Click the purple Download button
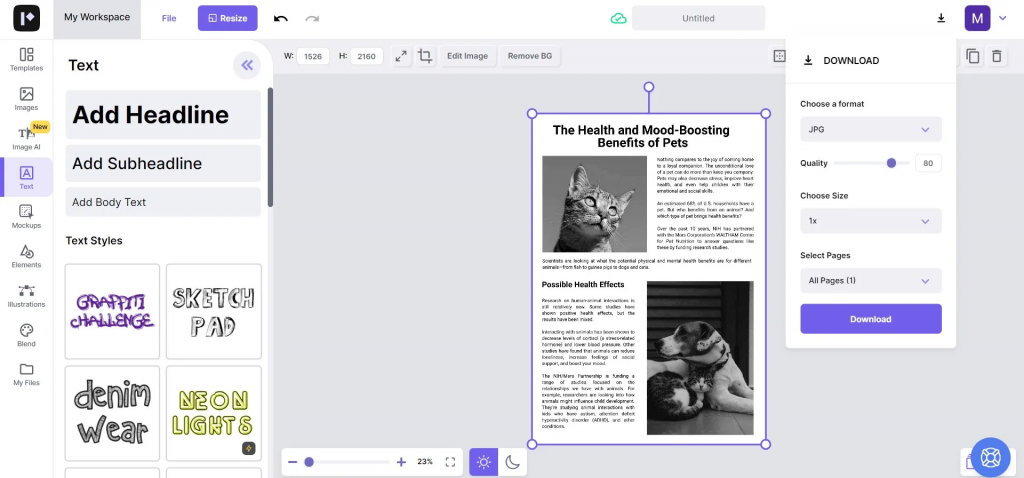 tap(871, 319)
